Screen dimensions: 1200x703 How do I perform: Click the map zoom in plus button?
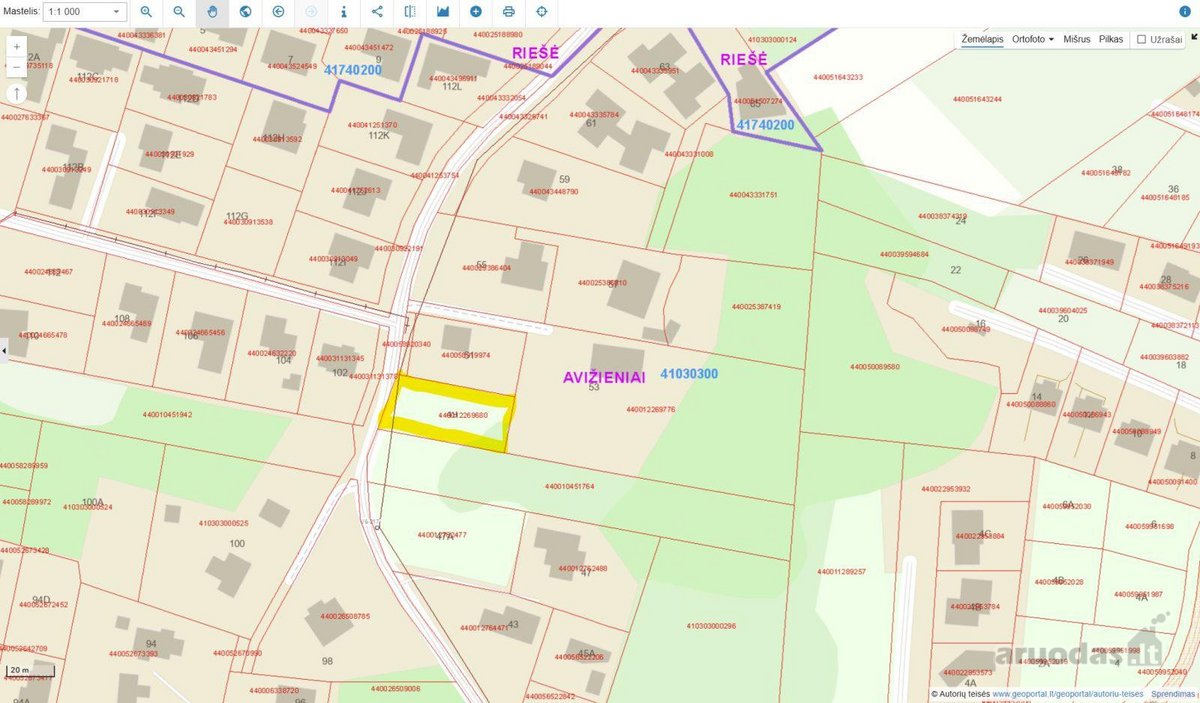[16, 47]
